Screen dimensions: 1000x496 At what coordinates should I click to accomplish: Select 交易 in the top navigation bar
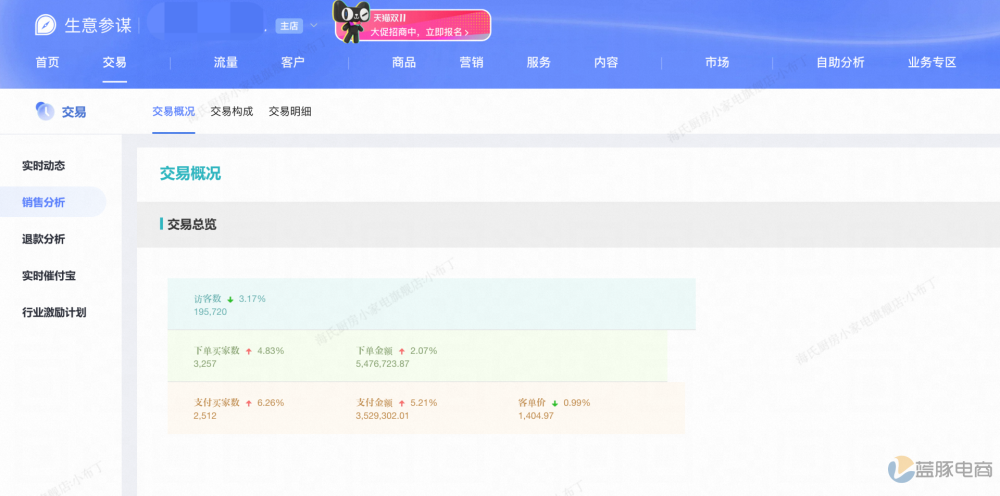point(115,62)
